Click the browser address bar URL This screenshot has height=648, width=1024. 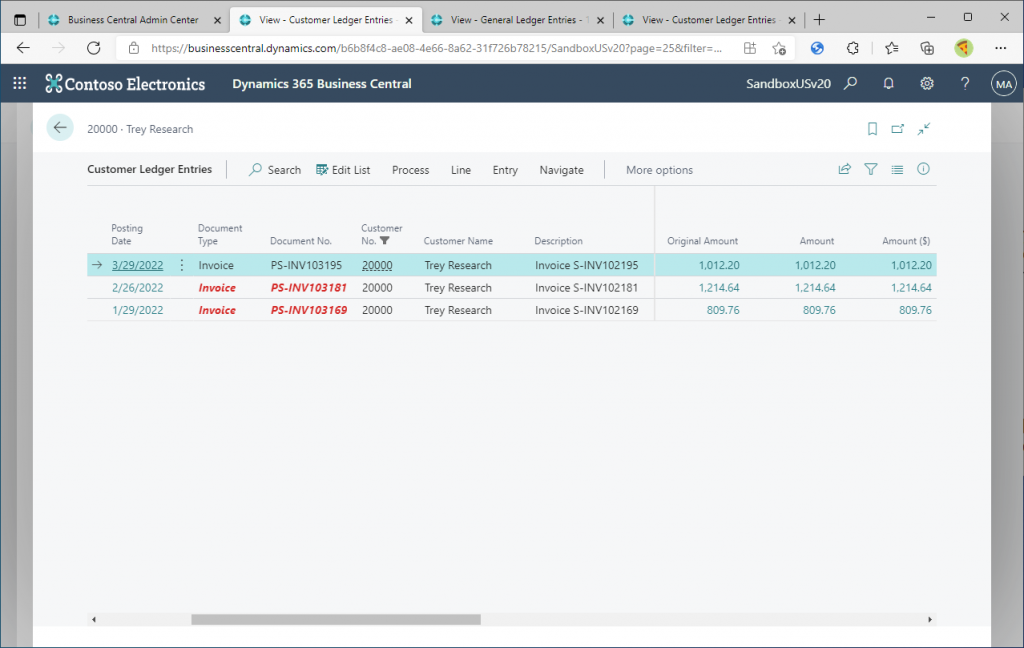[x=436, y=48]
